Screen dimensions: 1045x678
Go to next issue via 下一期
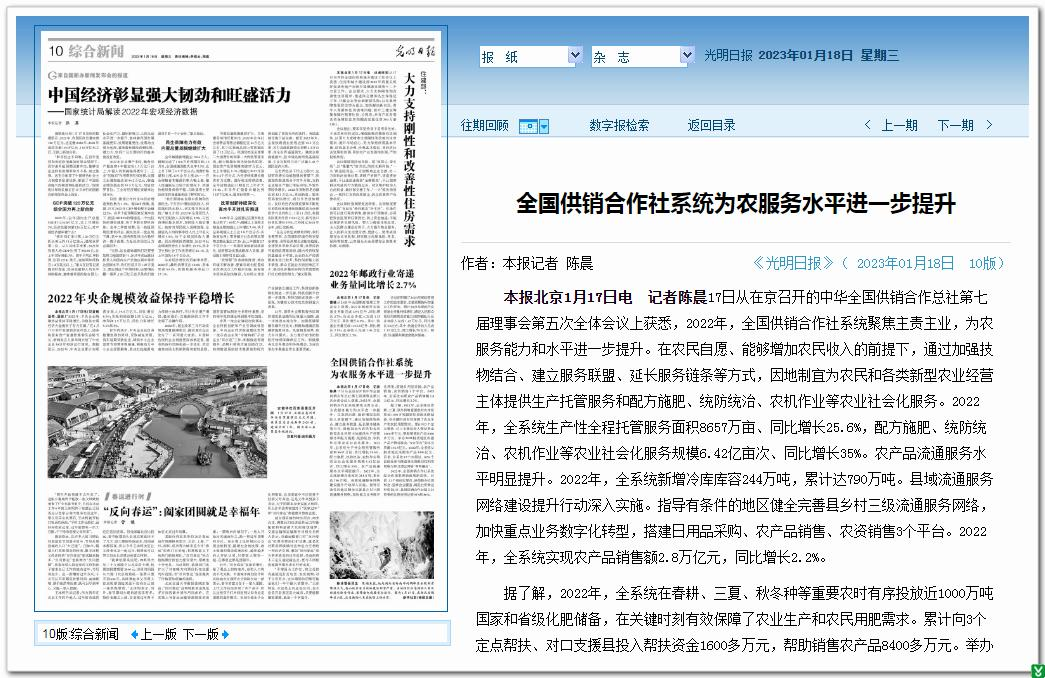pos(955,125)
